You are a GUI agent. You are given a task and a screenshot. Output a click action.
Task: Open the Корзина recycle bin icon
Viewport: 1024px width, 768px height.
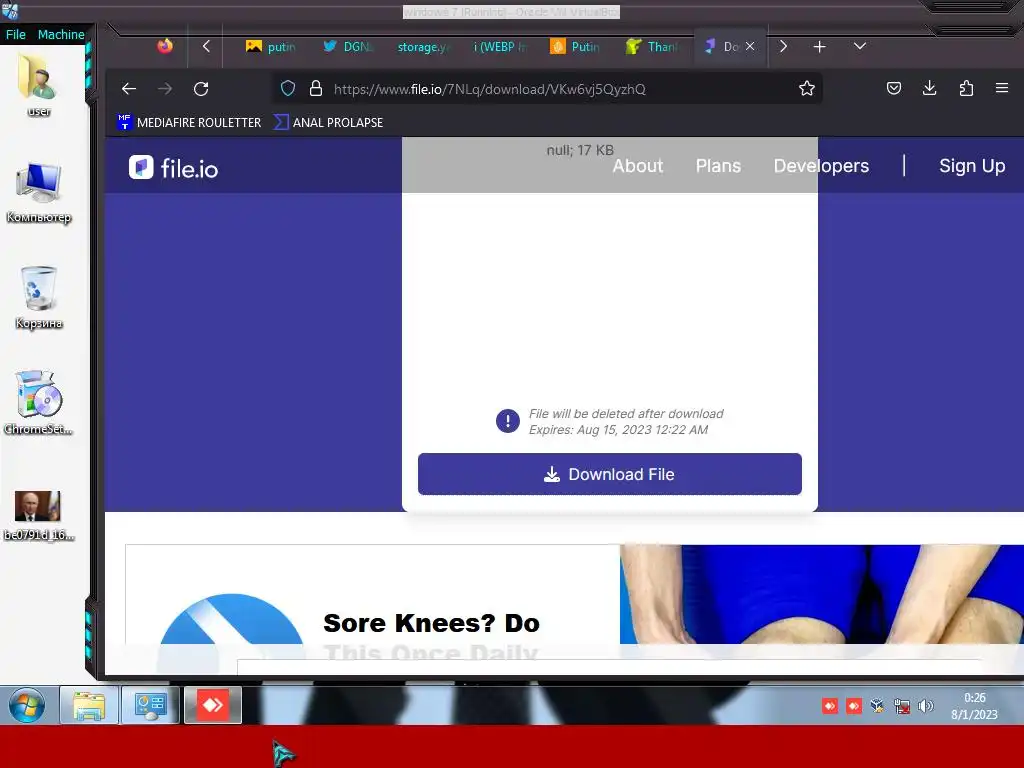39,298
